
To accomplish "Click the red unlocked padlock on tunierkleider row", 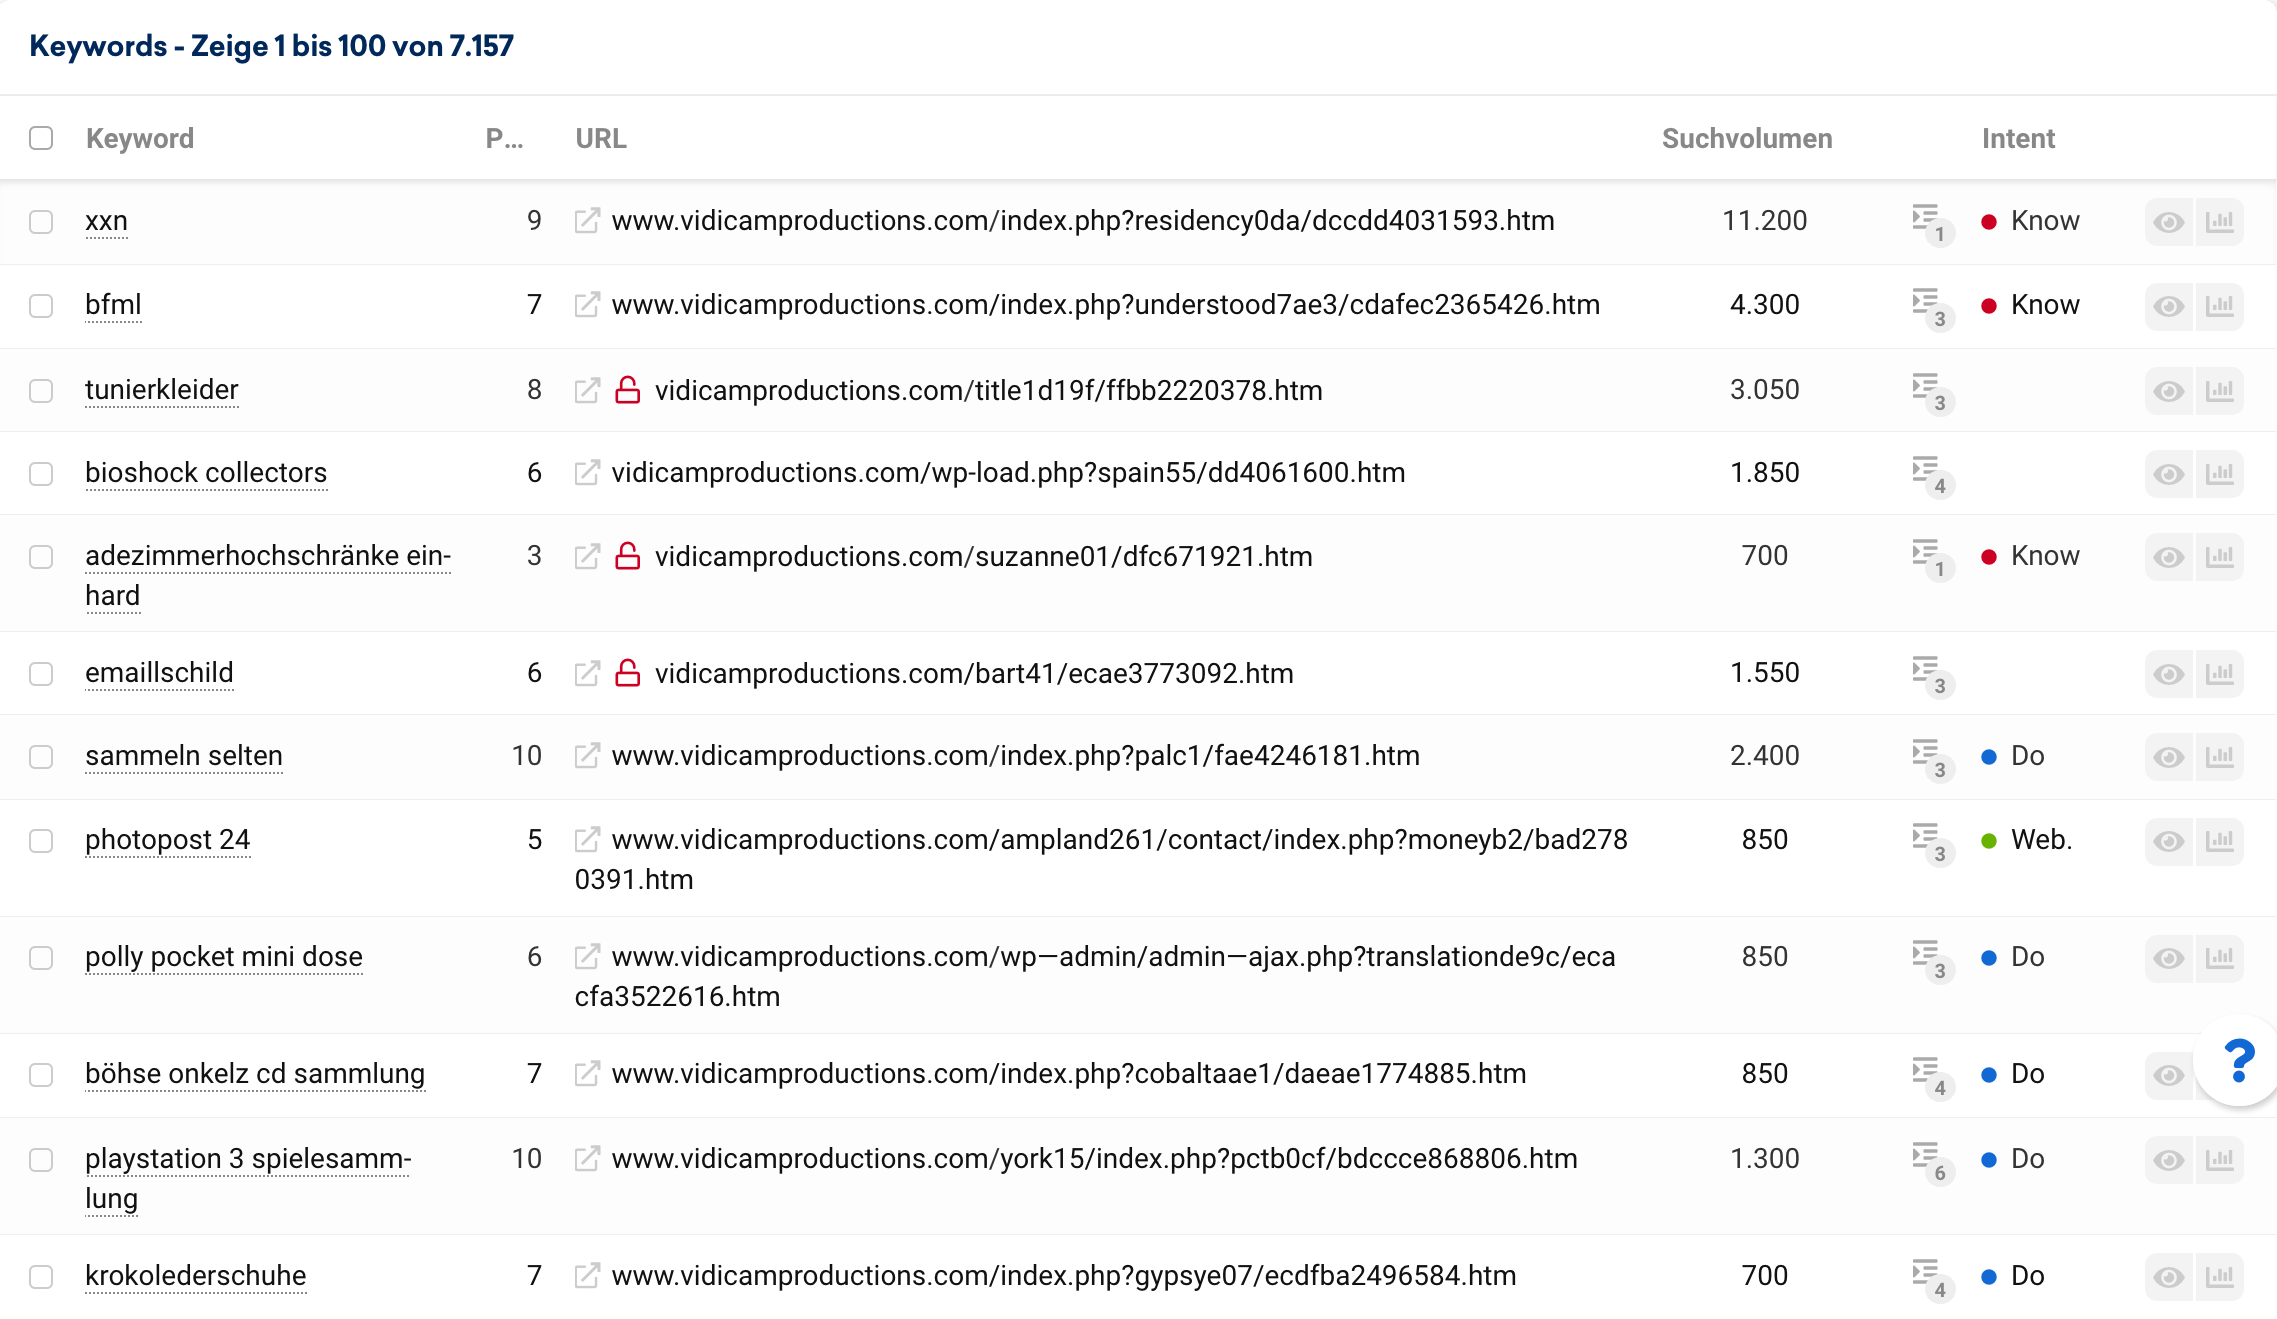I will pyautogui.click(x=627, y=390).
